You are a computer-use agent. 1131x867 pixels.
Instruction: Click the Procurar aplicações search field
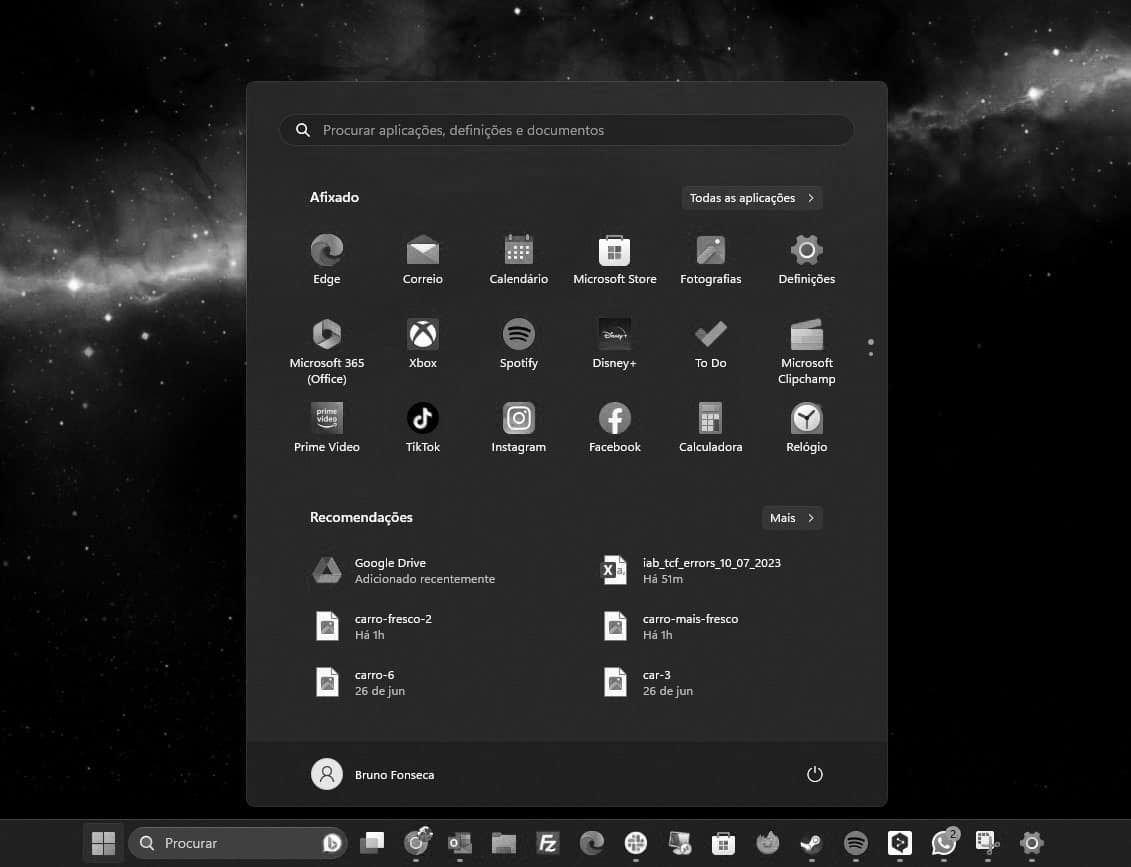[566, 130]
